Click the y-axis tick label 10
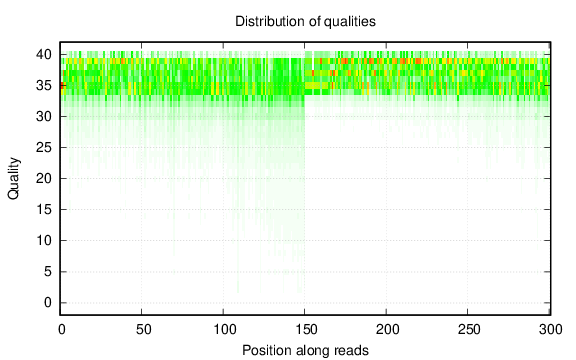576x360 pixels. [x=44, y=241]
